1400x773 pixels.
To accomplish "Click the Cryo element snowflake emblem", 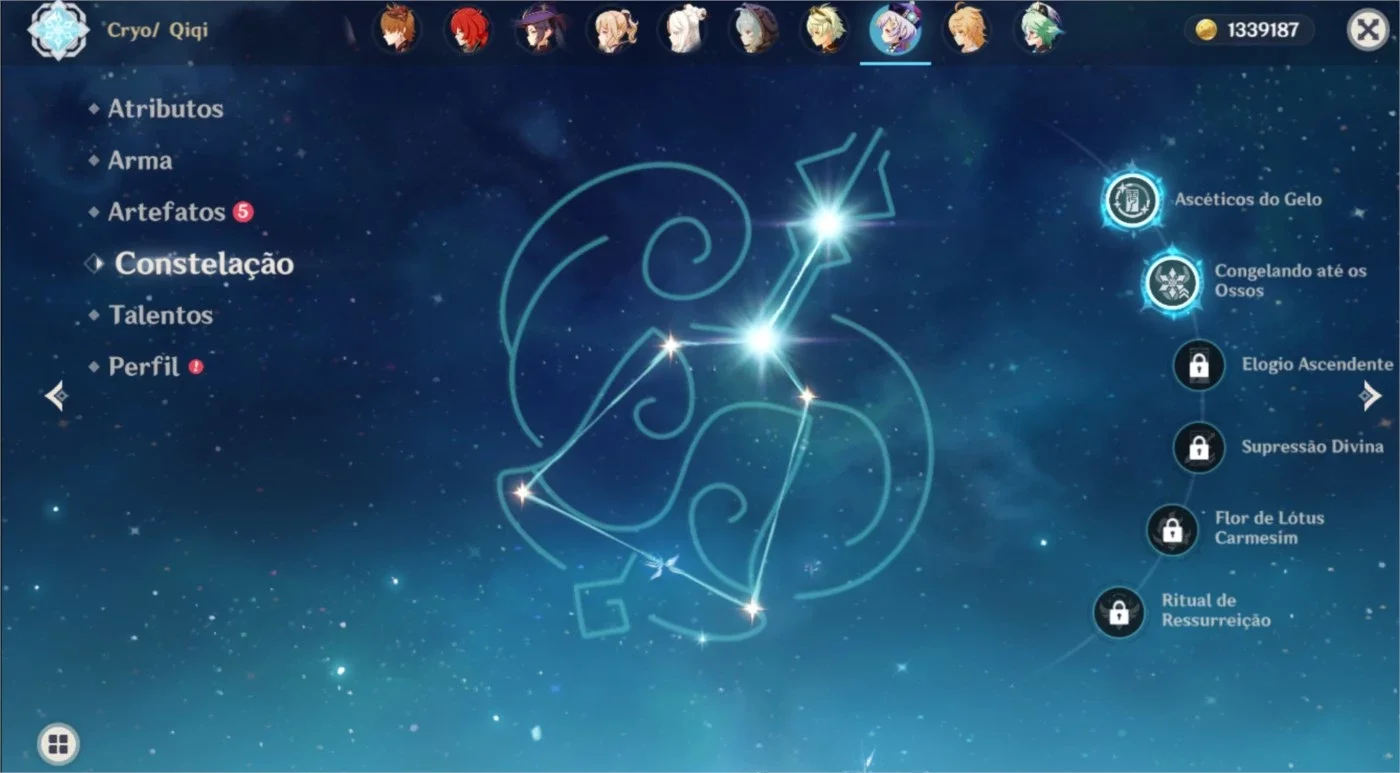I will pyautogui.click(x=58, y=30).
